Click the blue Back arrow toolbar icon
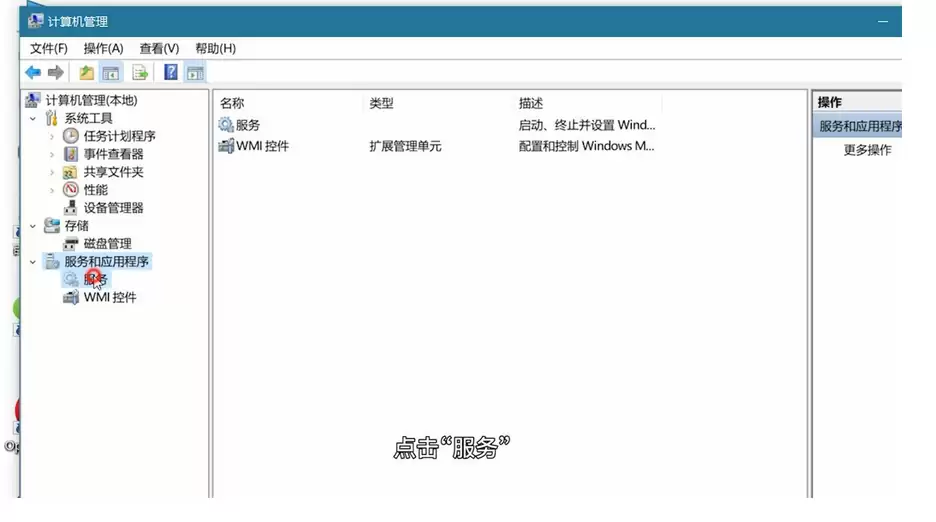This screenshot has width=936, height=522. pyautogui.click(x=33, y=73)
